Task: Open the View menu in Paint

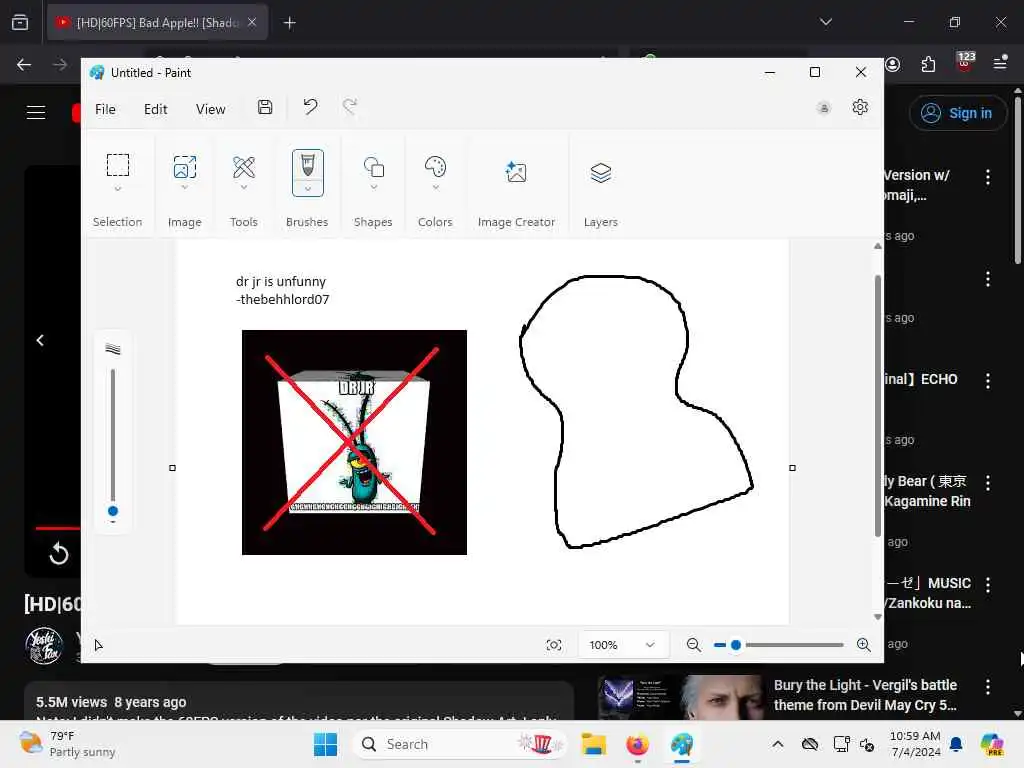Action: (x=210, y=109)
